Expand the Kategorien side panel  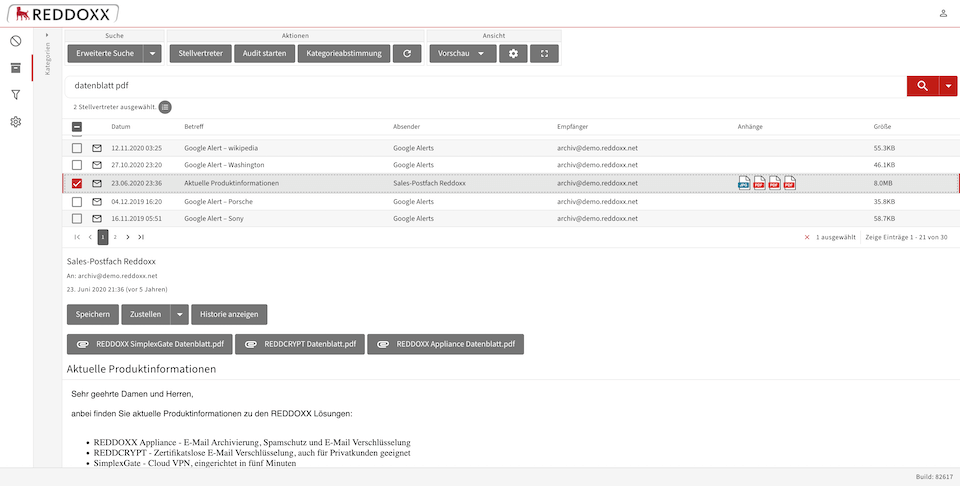click(48, 35)
